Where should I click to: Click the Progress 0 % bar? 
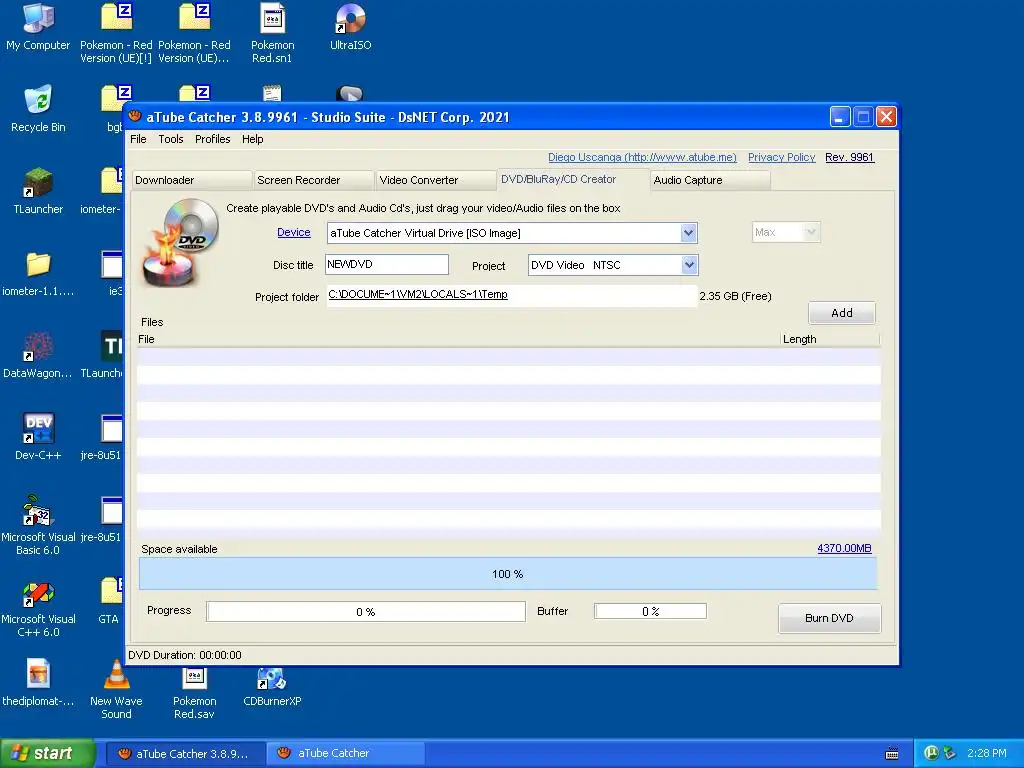[x=366, y=611]
